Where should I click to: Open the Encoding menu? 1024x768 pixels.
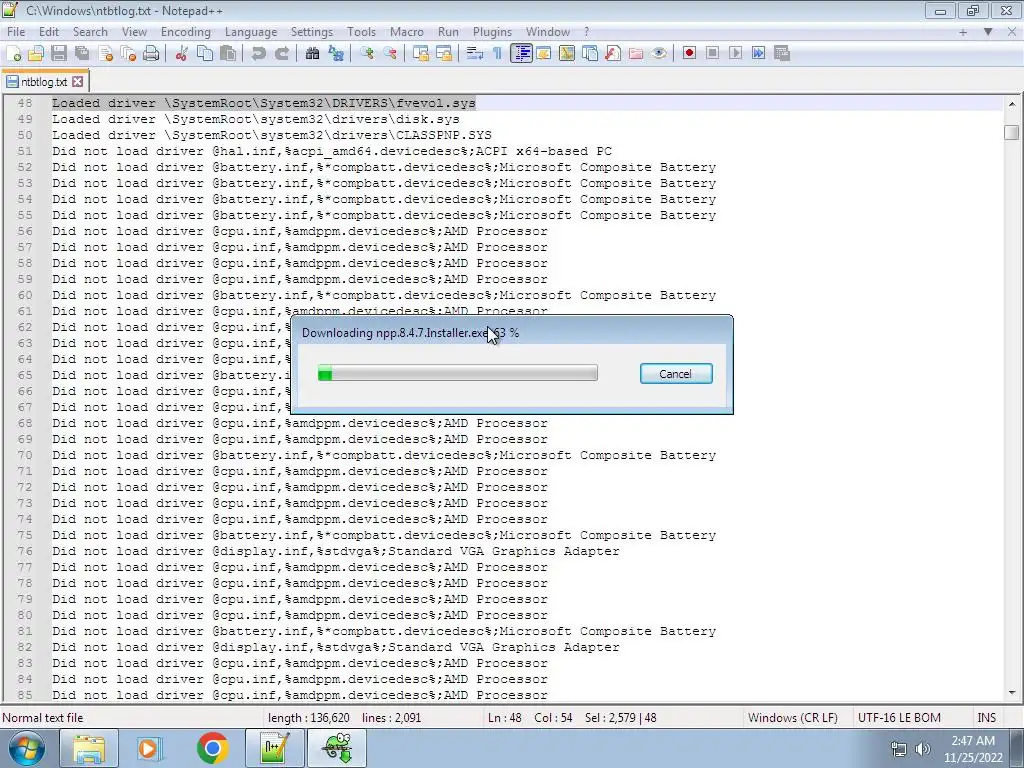click(x=185, y=32)
